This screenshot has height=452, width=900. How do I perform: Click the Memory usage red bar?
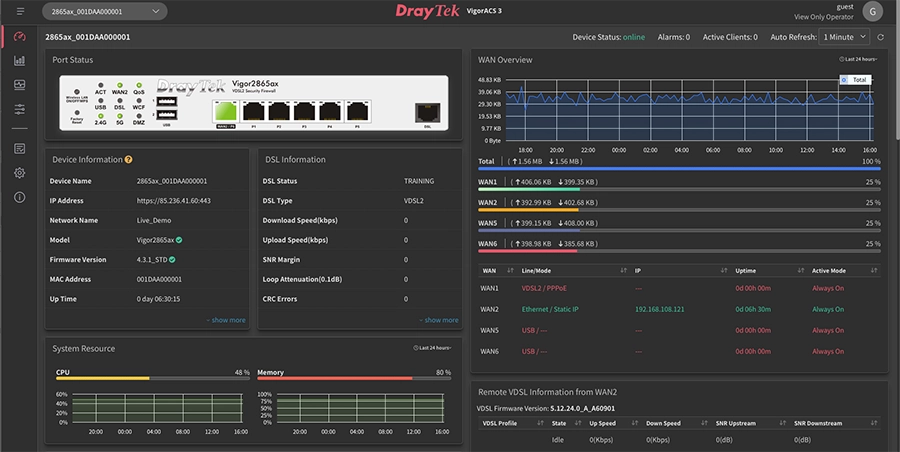pos(335,378)
